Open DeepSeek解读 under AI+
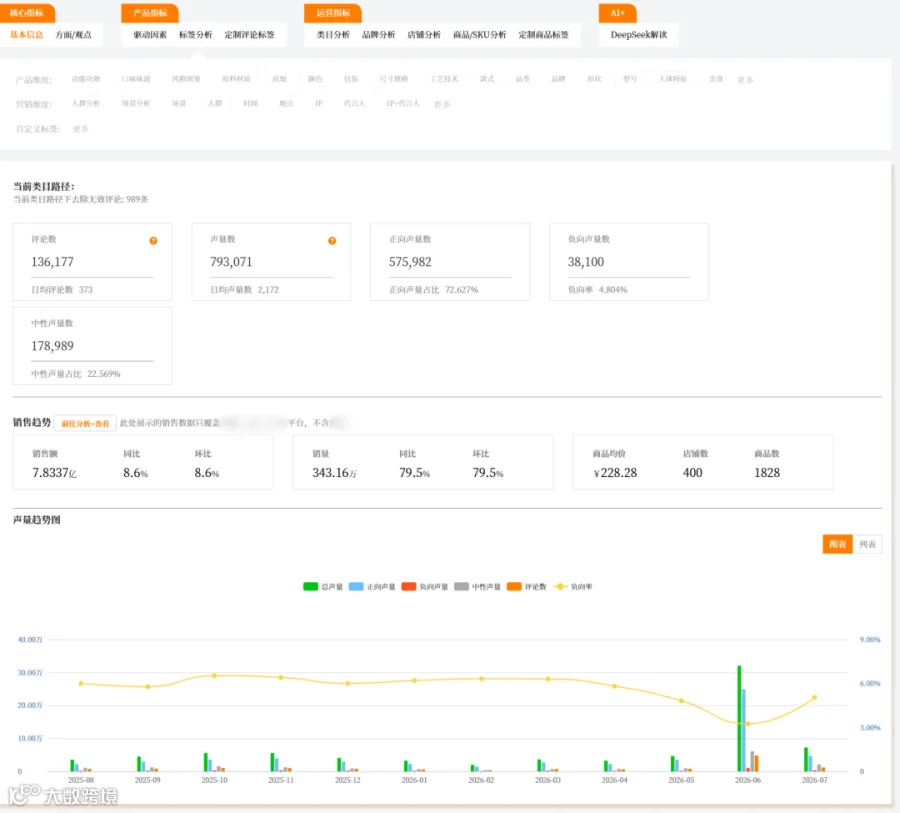This screenshot has height=813, width=900. [x=639, y=34]
